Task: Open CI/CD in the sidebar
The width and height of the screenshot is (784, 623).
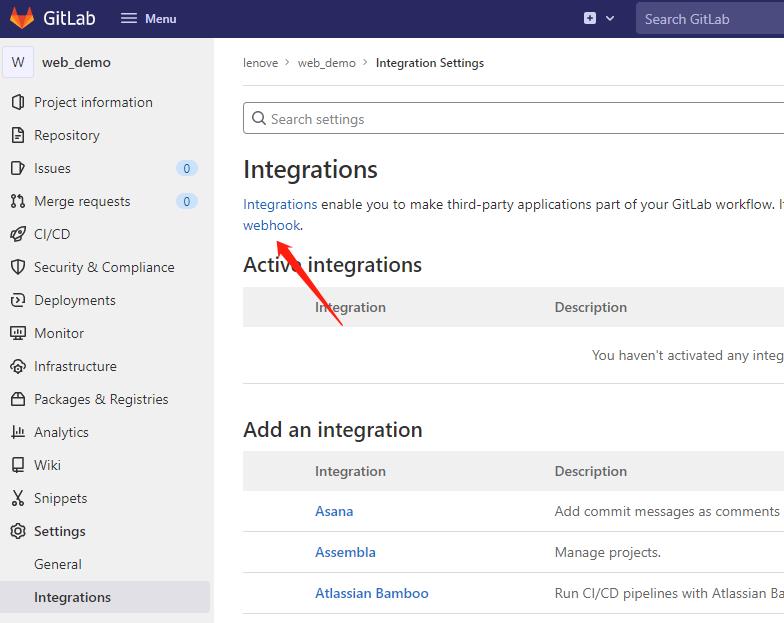Action: click(52, 234)
